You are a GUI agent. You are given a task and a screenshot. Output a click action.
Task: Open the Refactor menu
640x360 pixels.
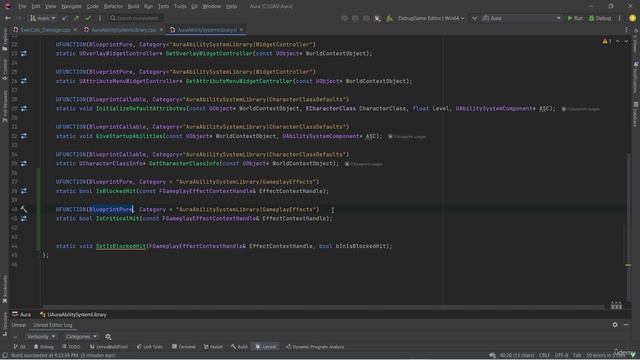click(x=113, y=7)
